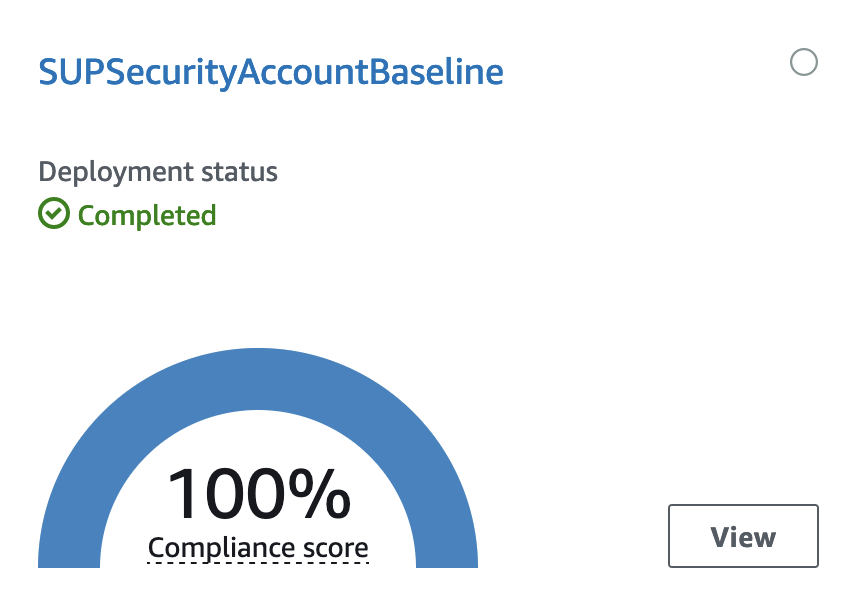Screen dimensions: 852x608
Task: Click the green Completed deployment indicator
Action: click(127, 214)
